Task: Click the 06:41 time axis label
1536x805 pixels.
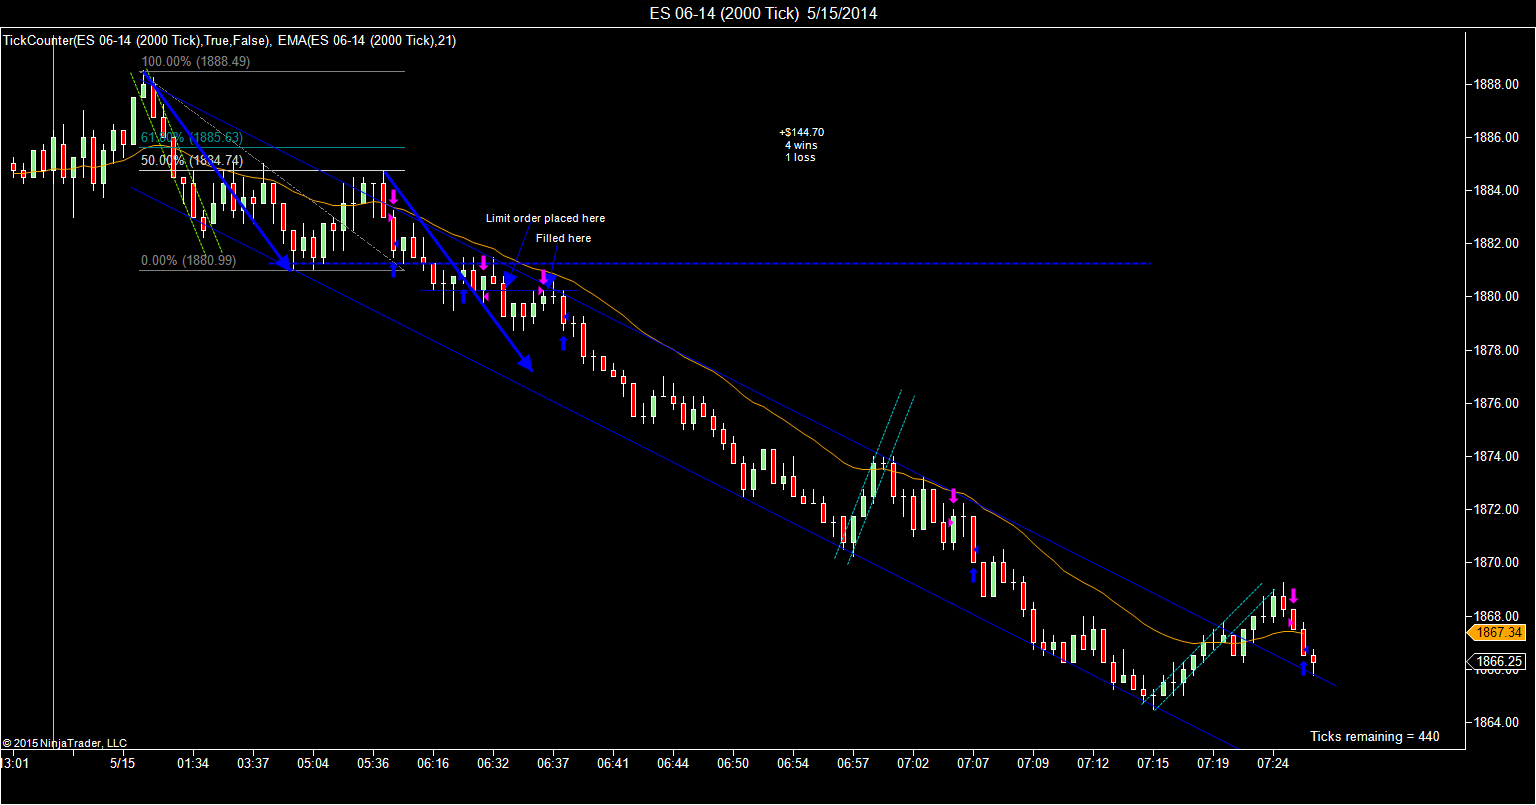Action: pos(613,763)
